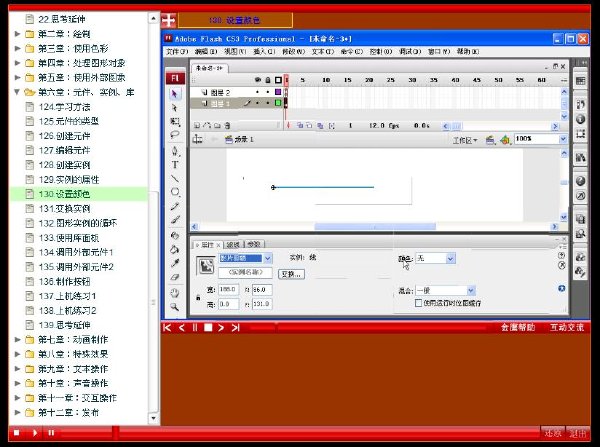Screen dimensions: 600x447
Task: Select the Pencil tool
Action: pyautogui.click(x=175, y=206)
